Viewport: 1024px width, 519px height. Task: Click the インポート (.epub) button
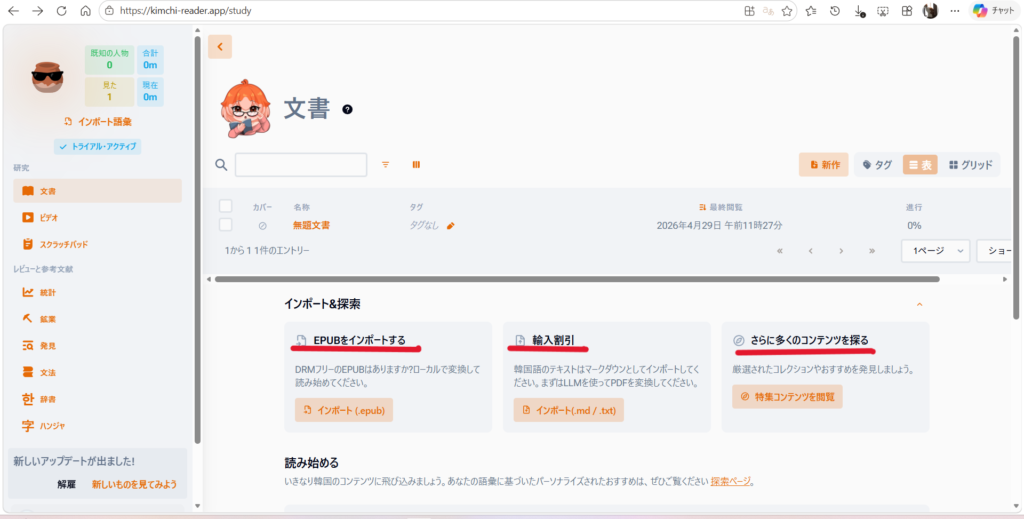point(344,410)
